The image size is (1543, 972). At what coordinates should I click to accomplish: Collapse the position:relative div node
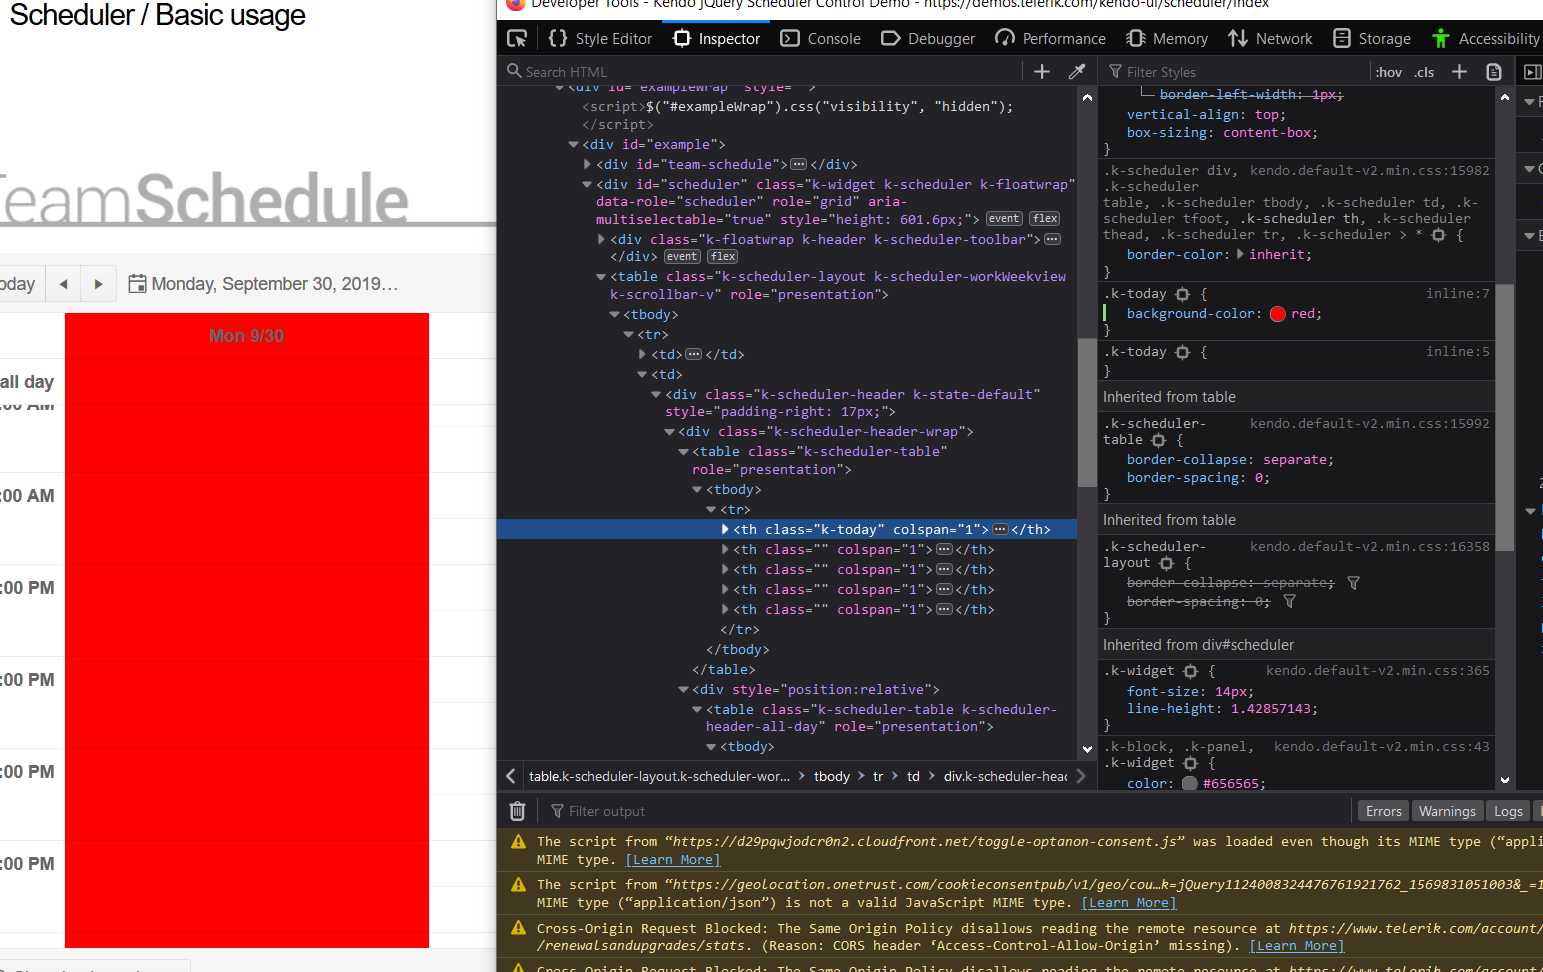(x=683, y=690)
